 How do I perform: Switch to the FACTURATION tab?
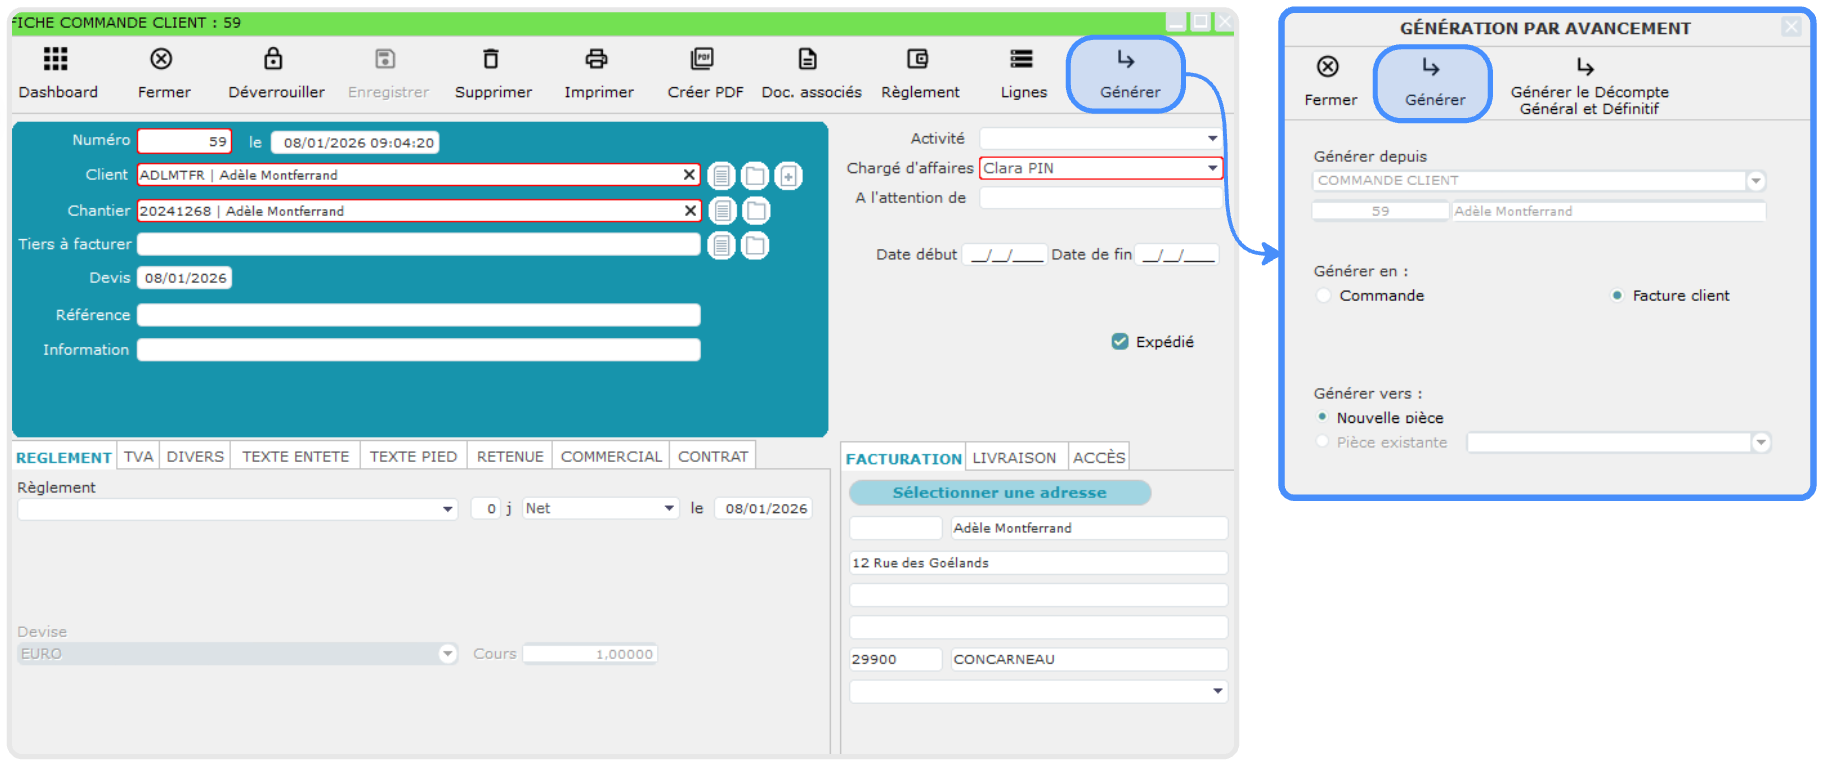pyautogui.click(x=903, y=458)
